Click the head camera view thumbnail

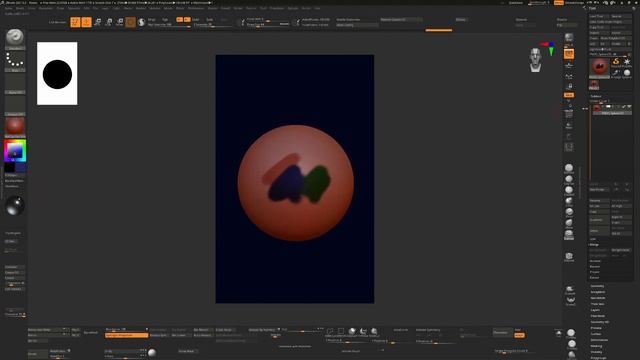tap(536, 60)
